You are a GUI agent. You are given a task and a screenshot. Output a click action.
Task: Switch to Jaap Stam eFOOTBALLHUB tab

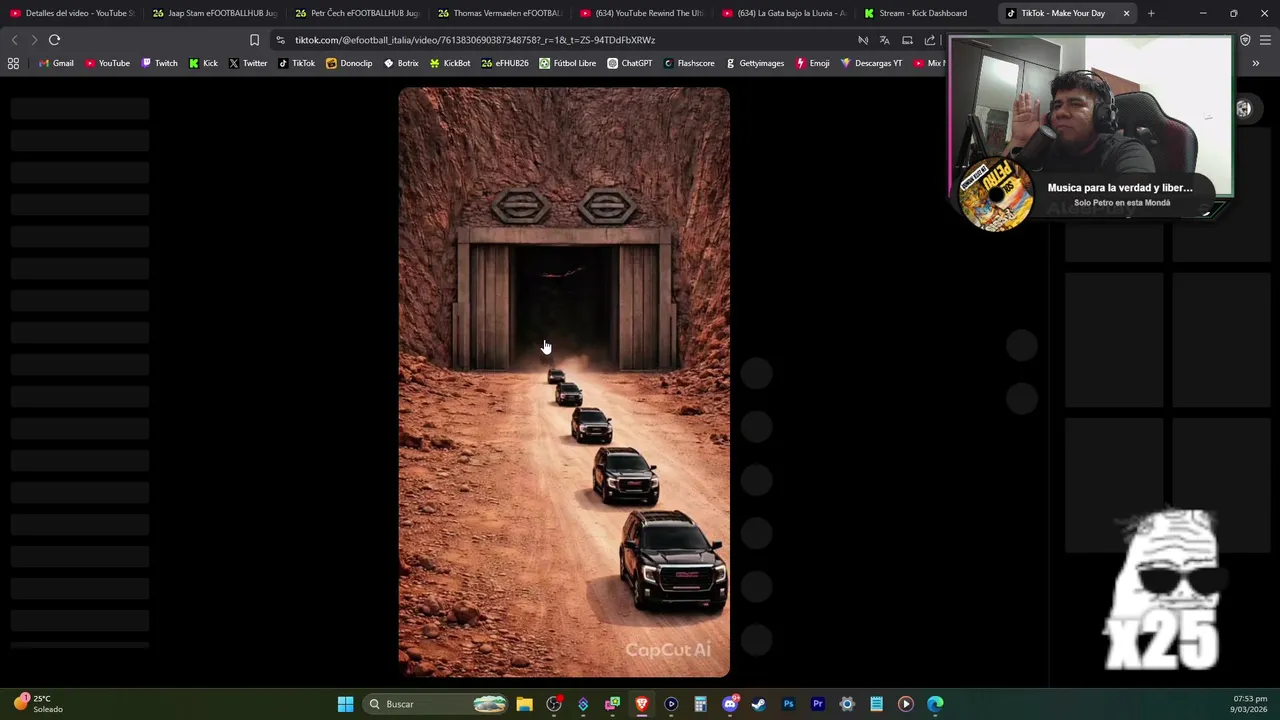click(214, 13)
